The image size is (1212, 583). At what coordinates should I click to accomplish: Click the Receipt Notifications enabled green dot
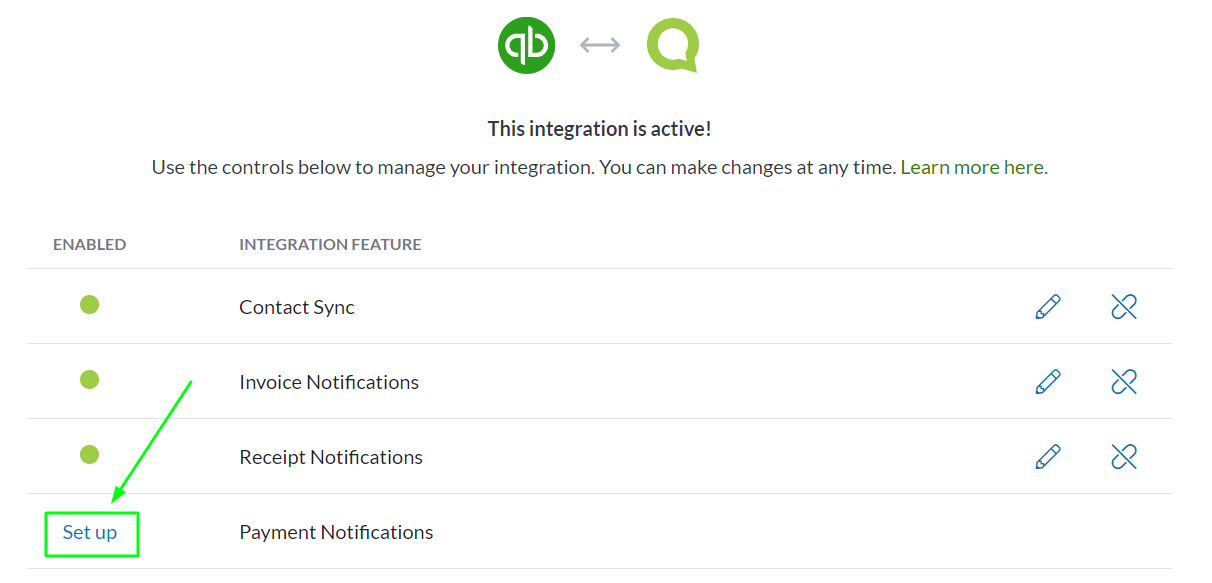89,455
